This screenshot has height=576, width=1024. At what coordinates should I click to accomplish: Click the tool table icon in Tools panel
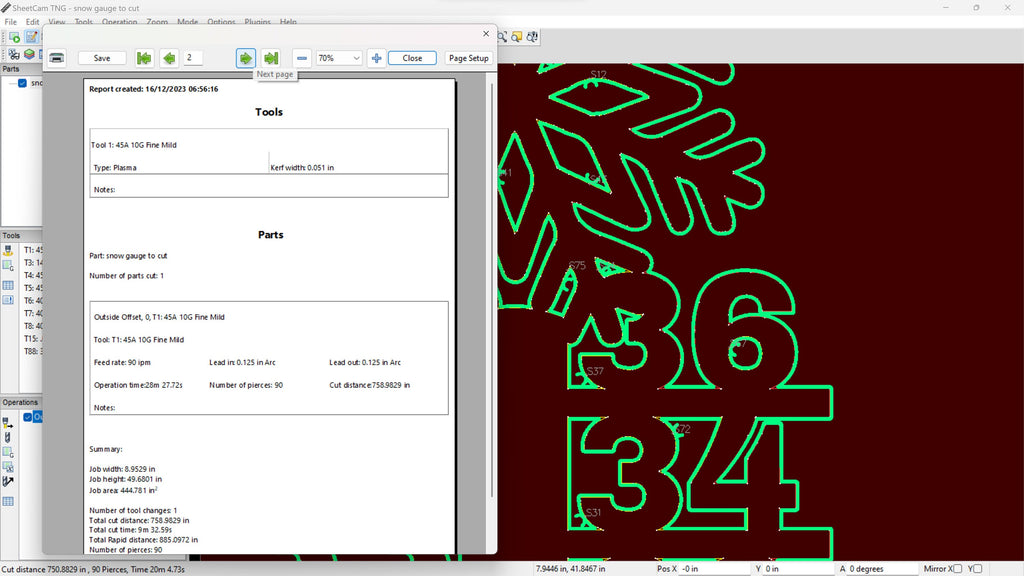(x=8, y=285)
